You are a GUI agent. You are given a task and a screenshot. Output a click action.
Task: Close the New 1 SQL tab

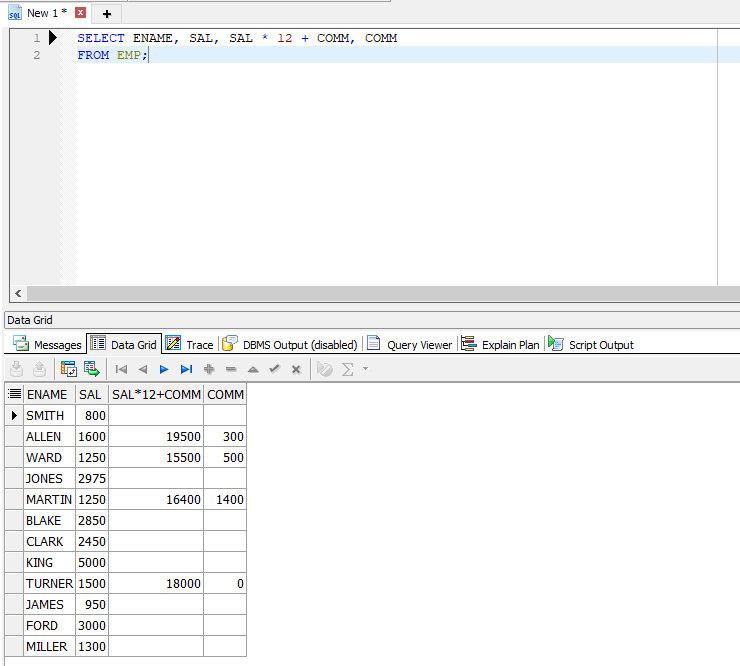(81, 13)
